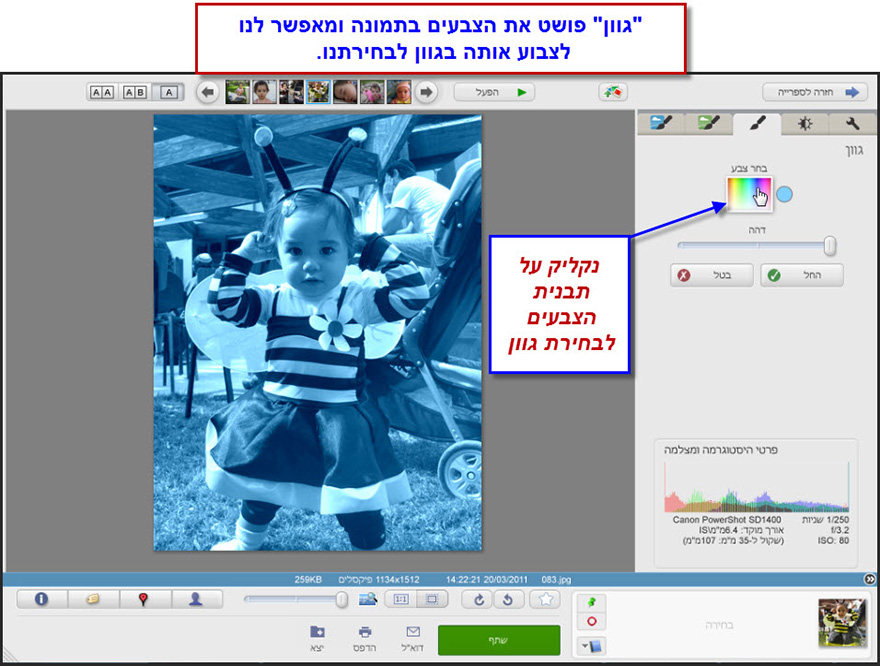Star this photo as a favorite
This screenshot has width=880, height=666.
coord(544,599)
